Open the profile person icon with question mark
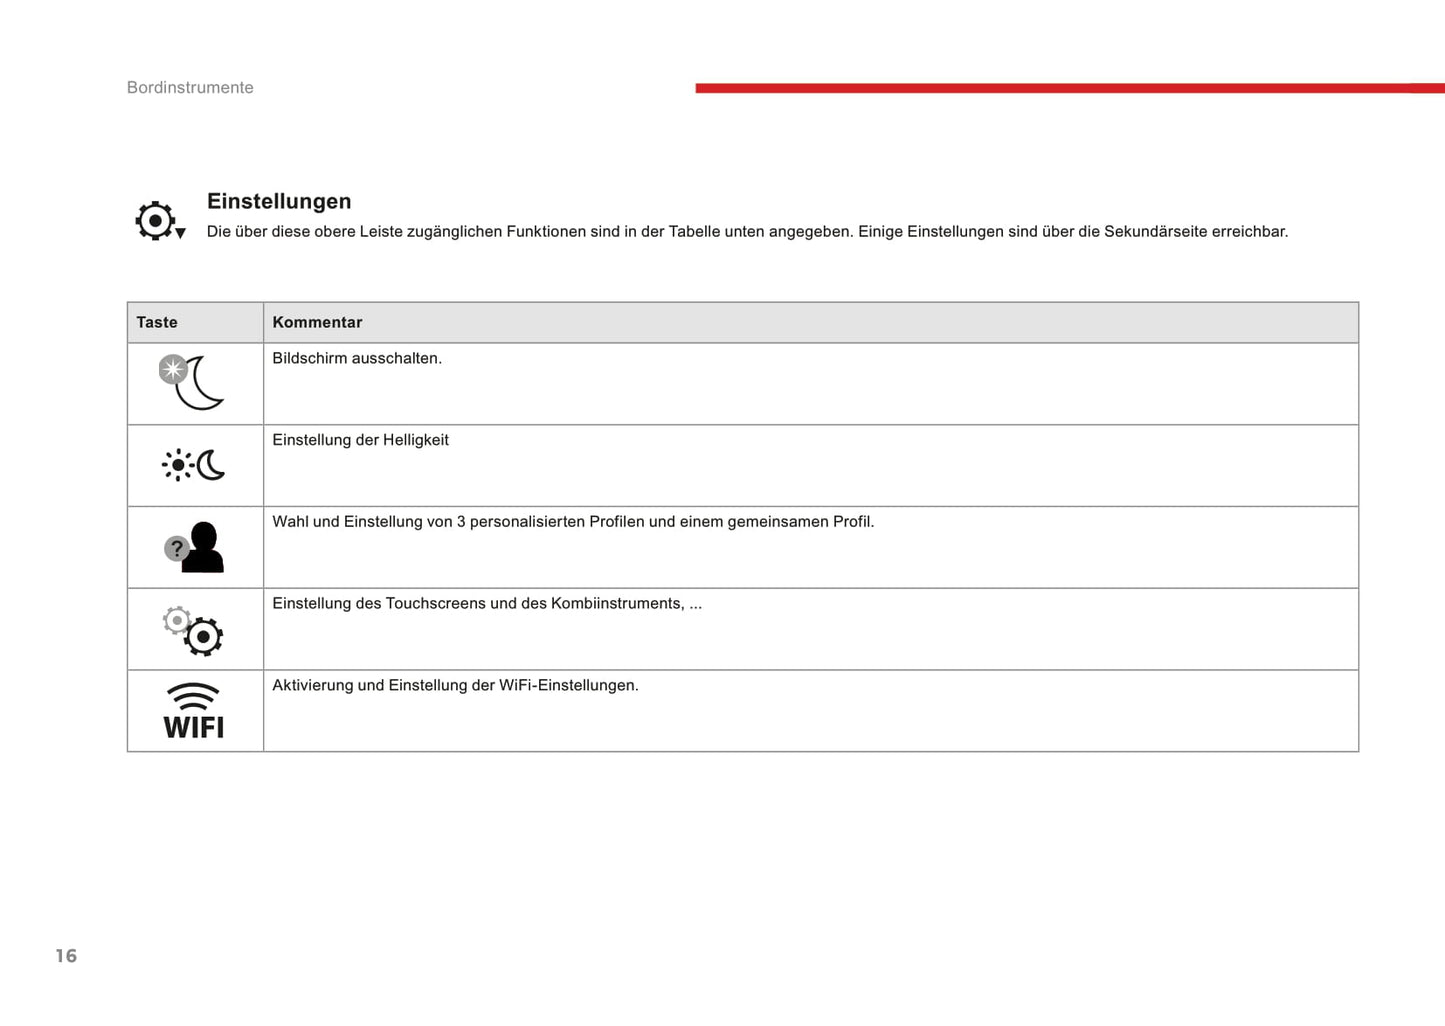This screenshot has height=1026, width=1445. [194, 548]
